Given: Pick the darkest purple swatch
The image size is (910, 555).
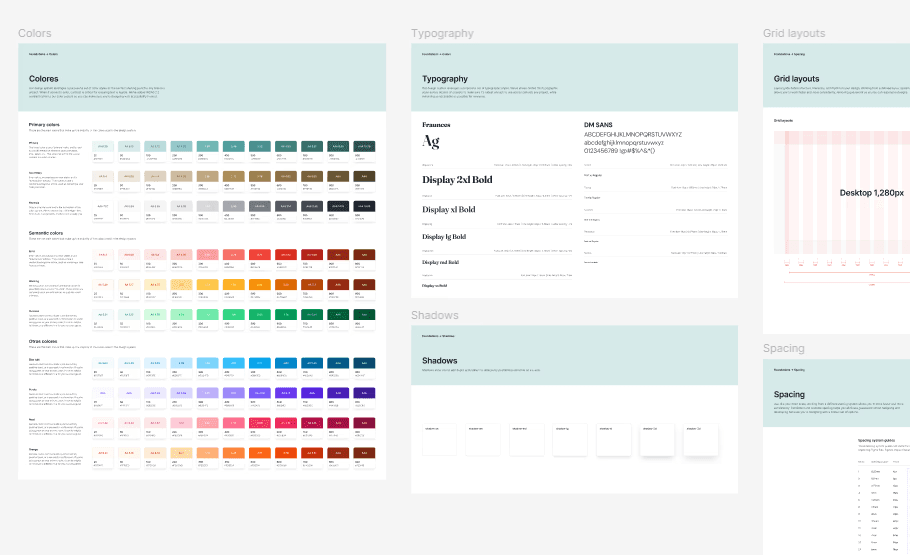Looking at the screenshot, I should pyautogui.click(x=364, y=393).
